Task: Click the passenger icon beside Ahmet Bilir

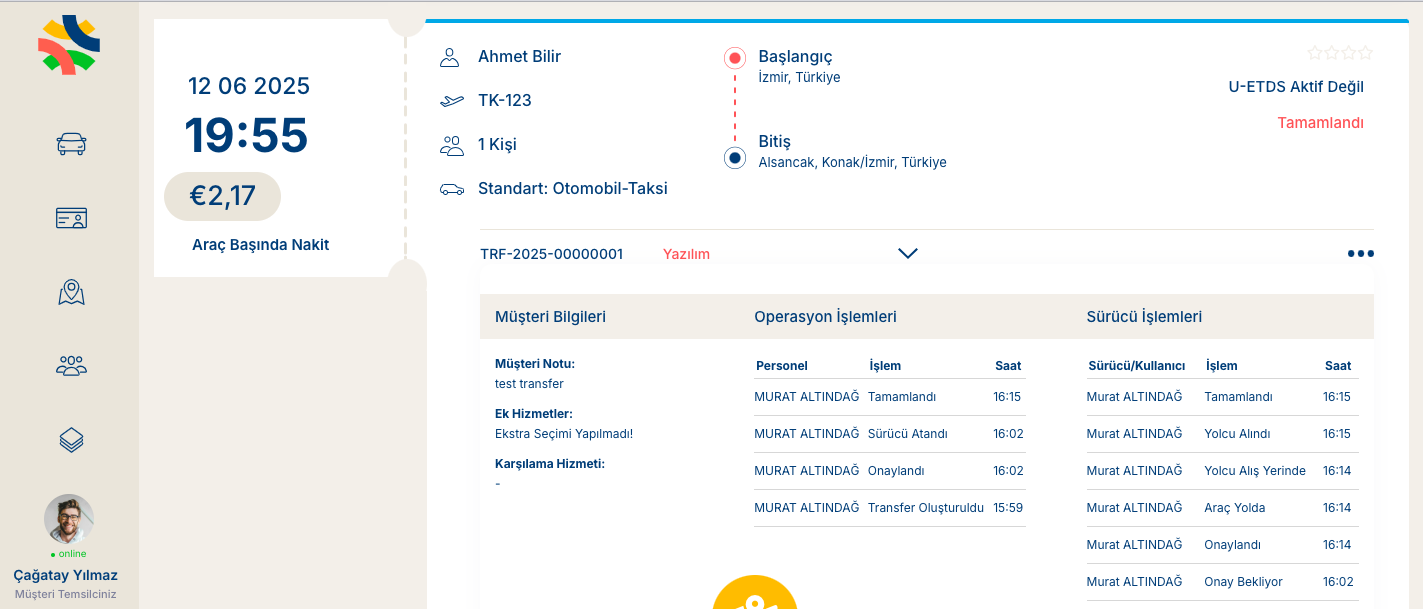Action: [450, 57]
